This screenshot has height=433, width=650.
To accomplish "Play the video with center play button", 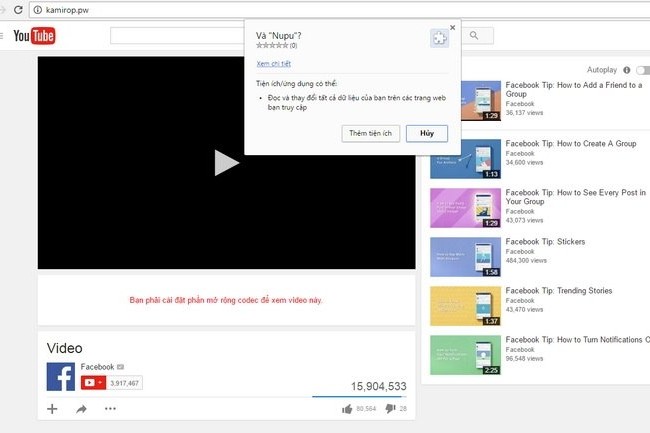I will click(226, 162).
